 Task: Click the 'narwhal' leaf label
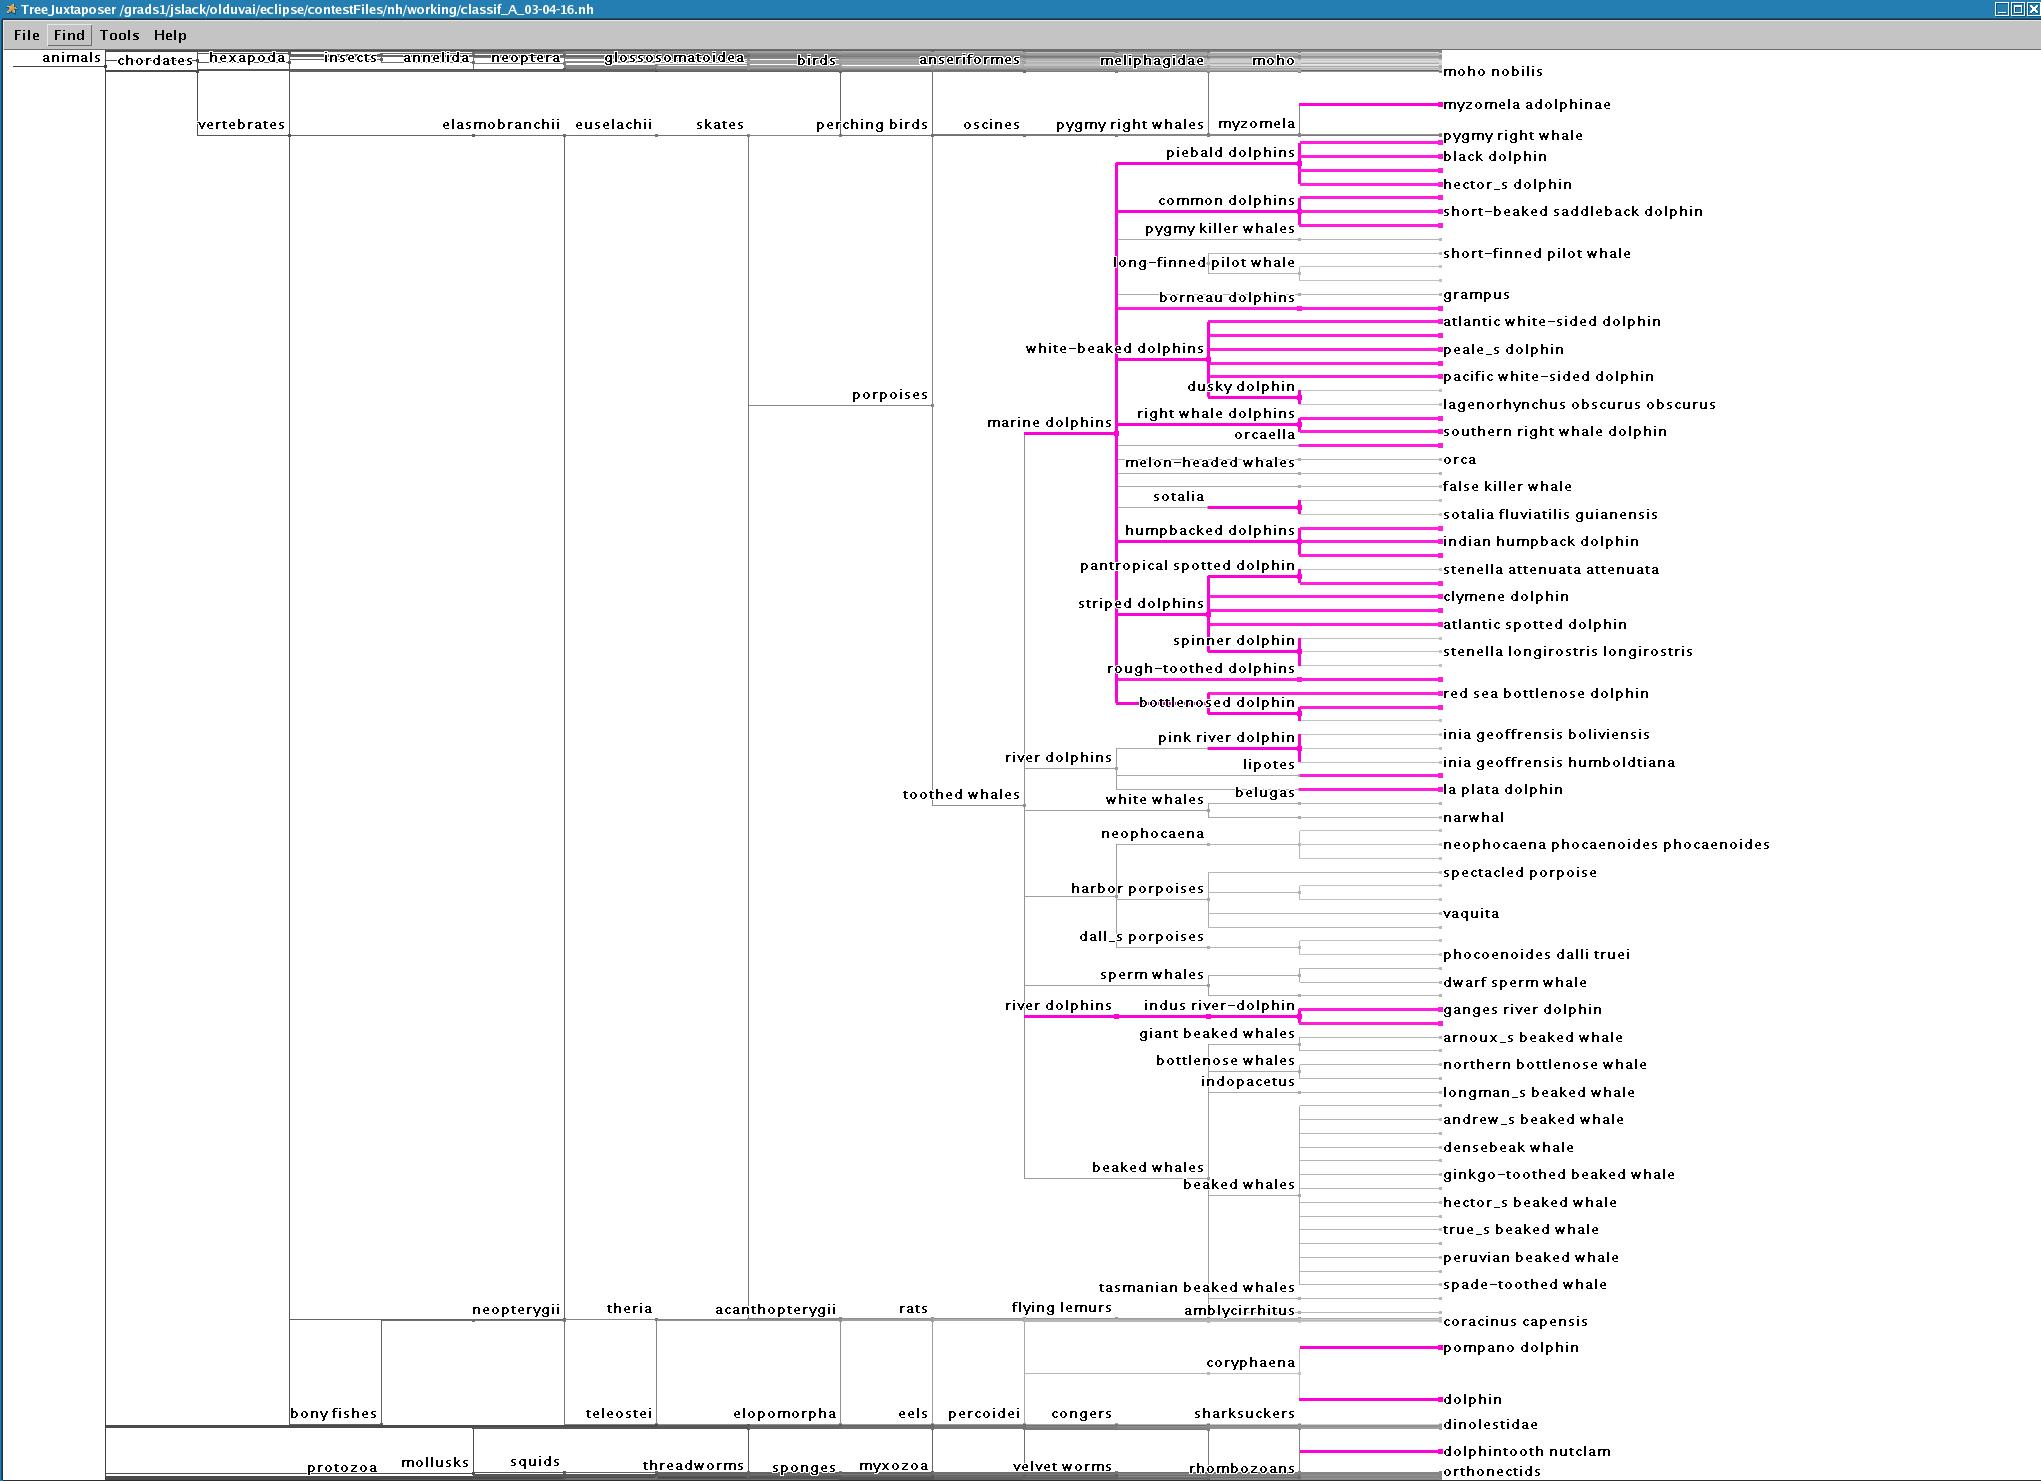coord(1473,818)
